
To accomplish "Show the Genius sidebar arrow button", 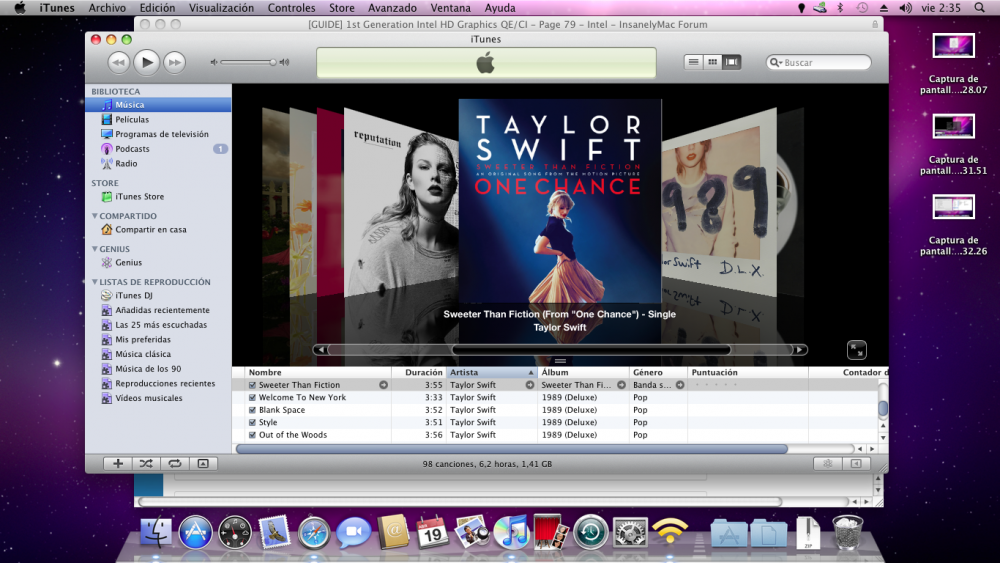I will 857,464.
